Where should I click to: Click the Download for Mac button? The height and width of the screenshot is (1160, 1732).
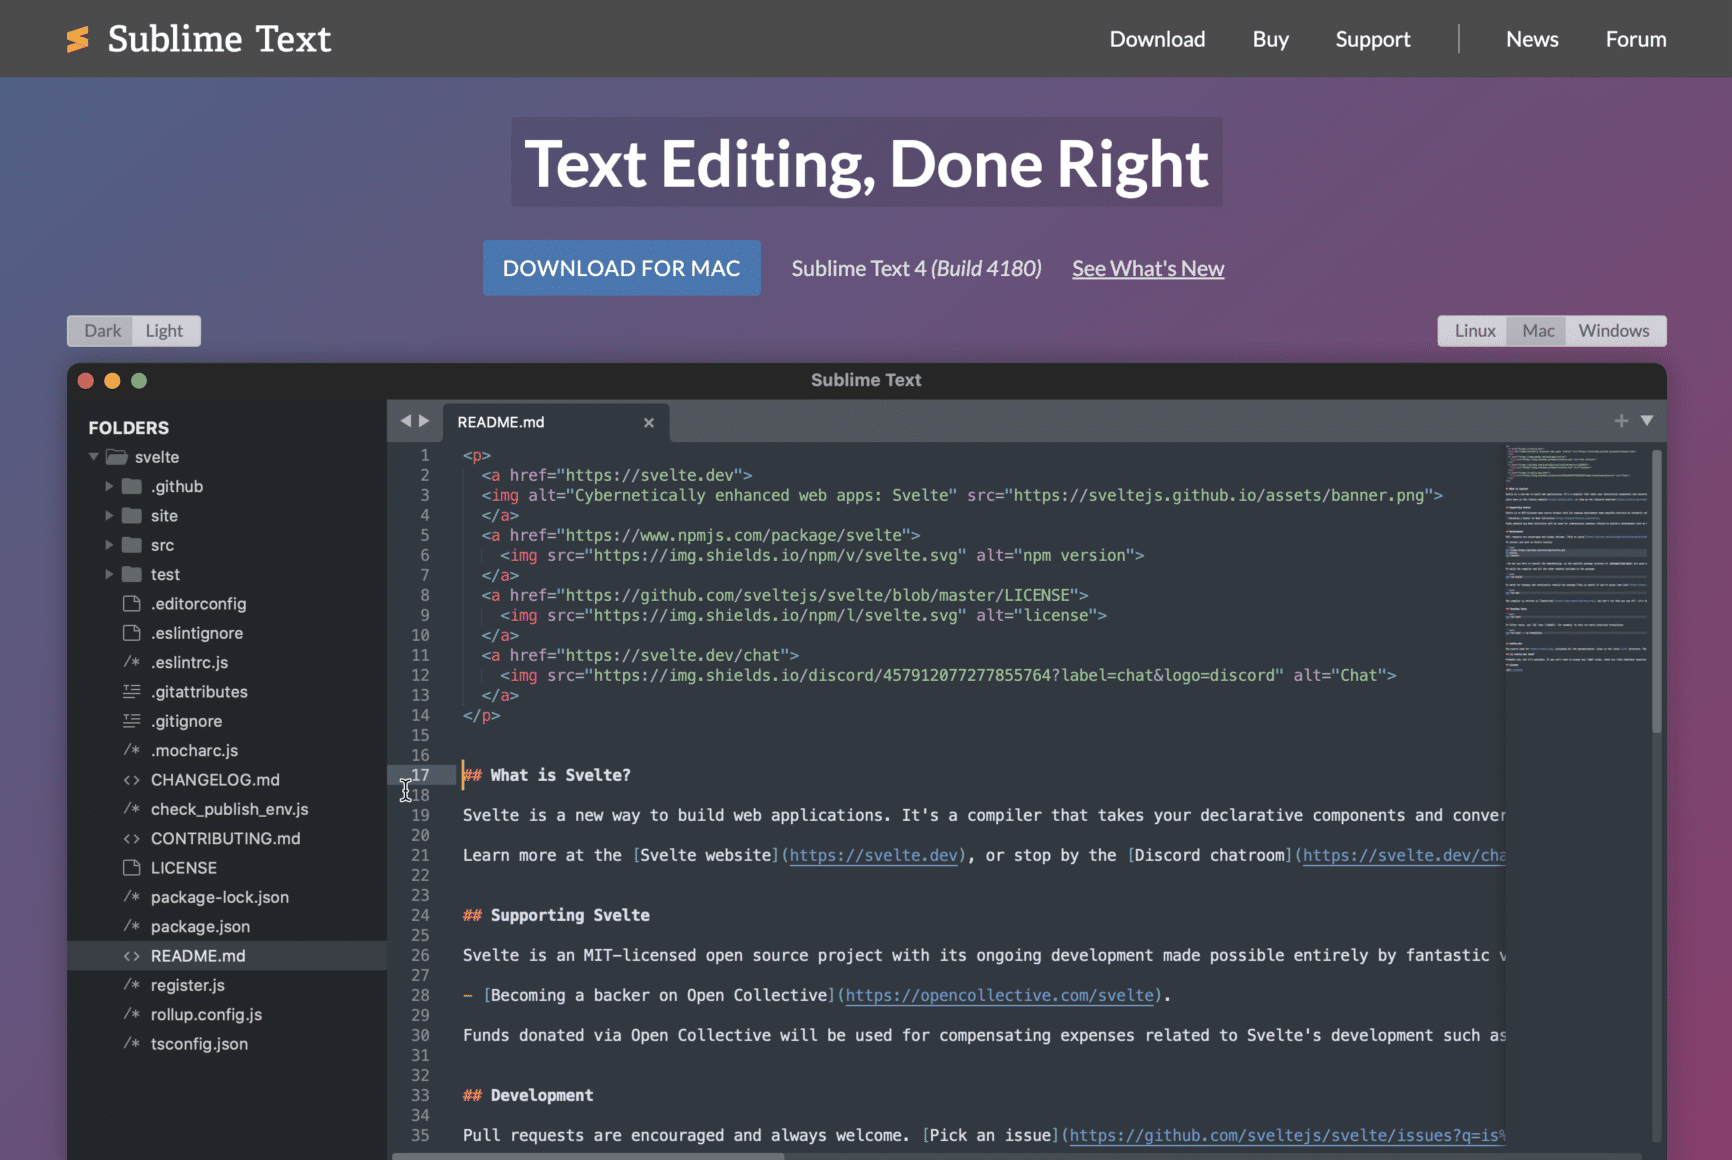(x=621, y=268)
